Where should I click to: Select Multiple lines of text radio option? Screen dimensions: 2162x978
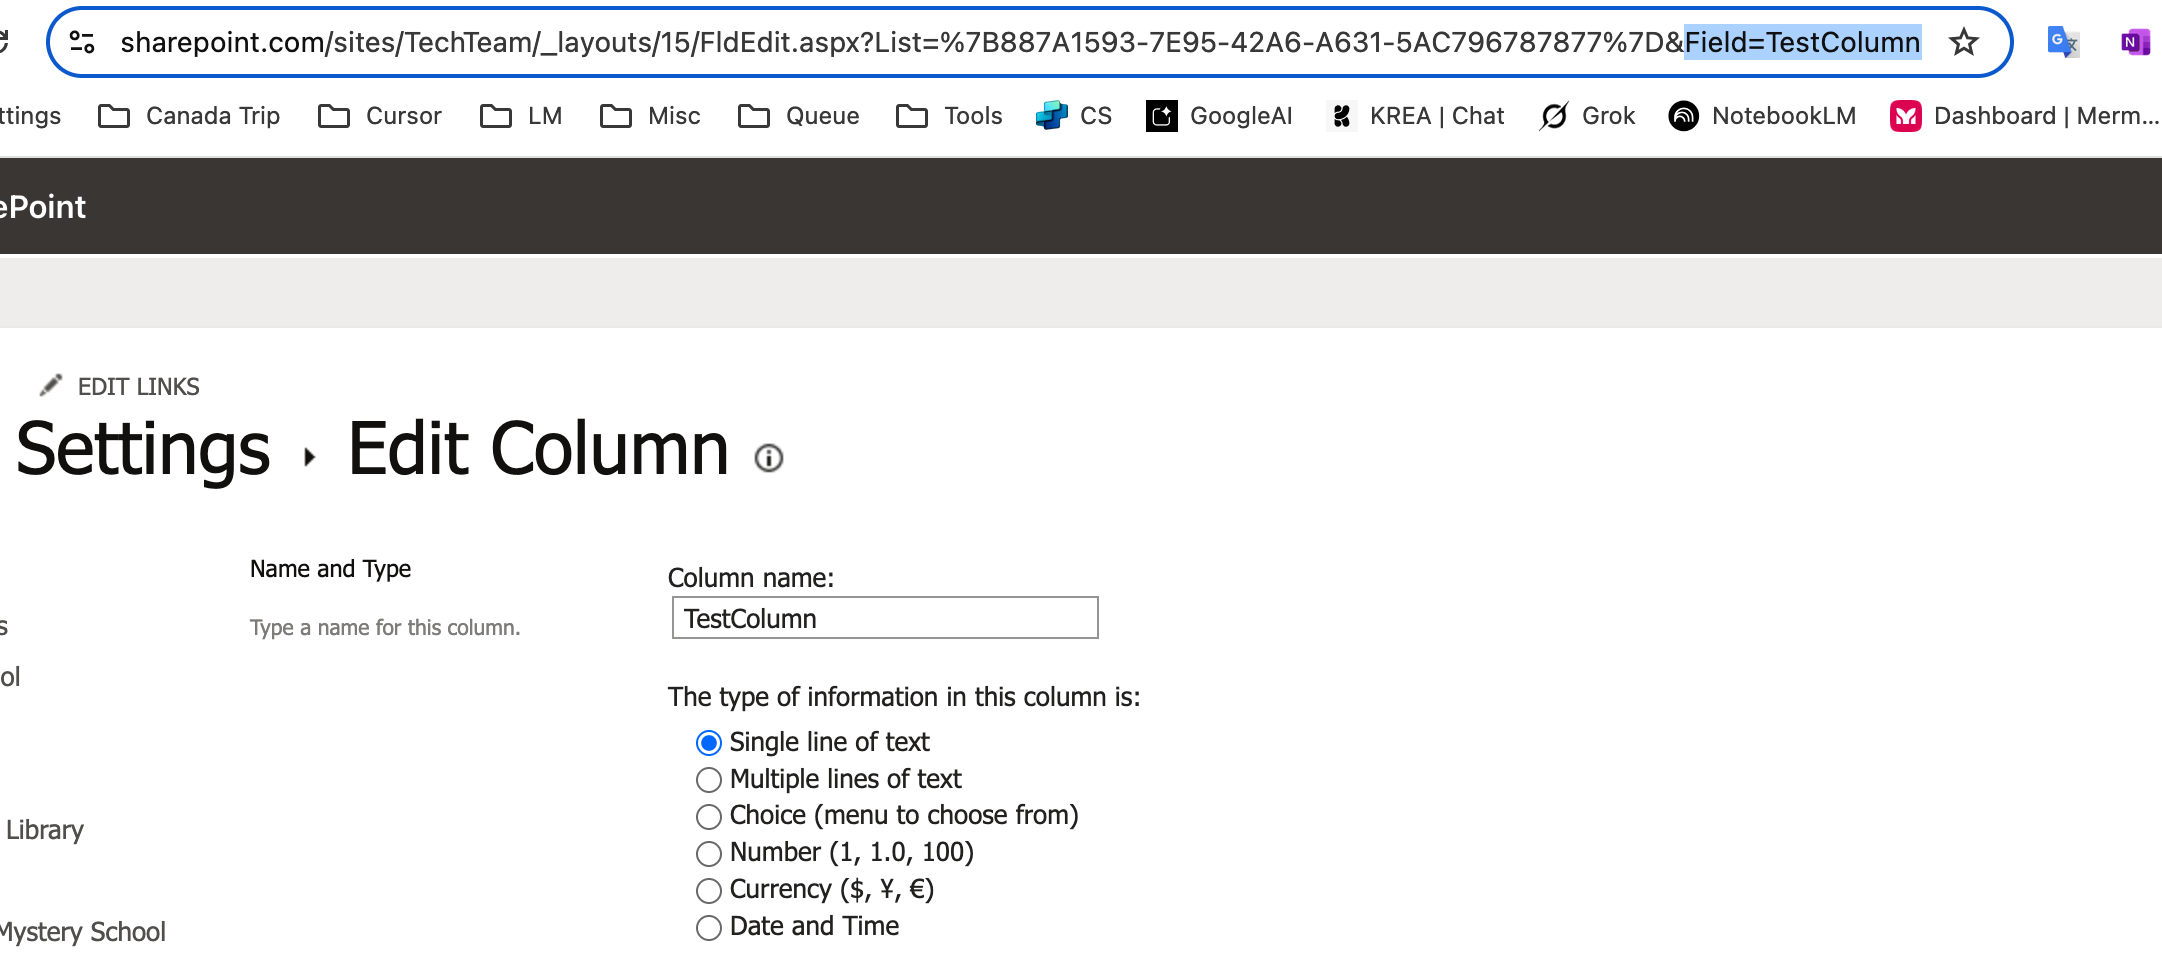coord(709,780)
